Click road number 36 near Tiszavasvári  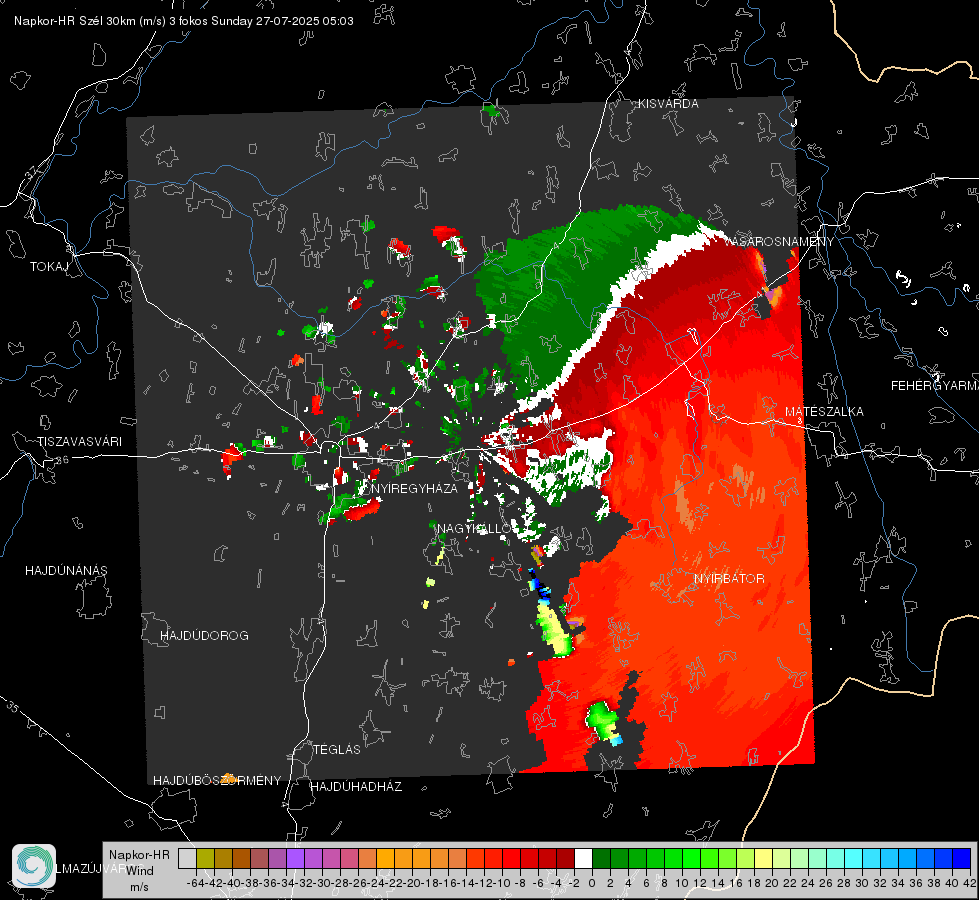click(62, 460)
